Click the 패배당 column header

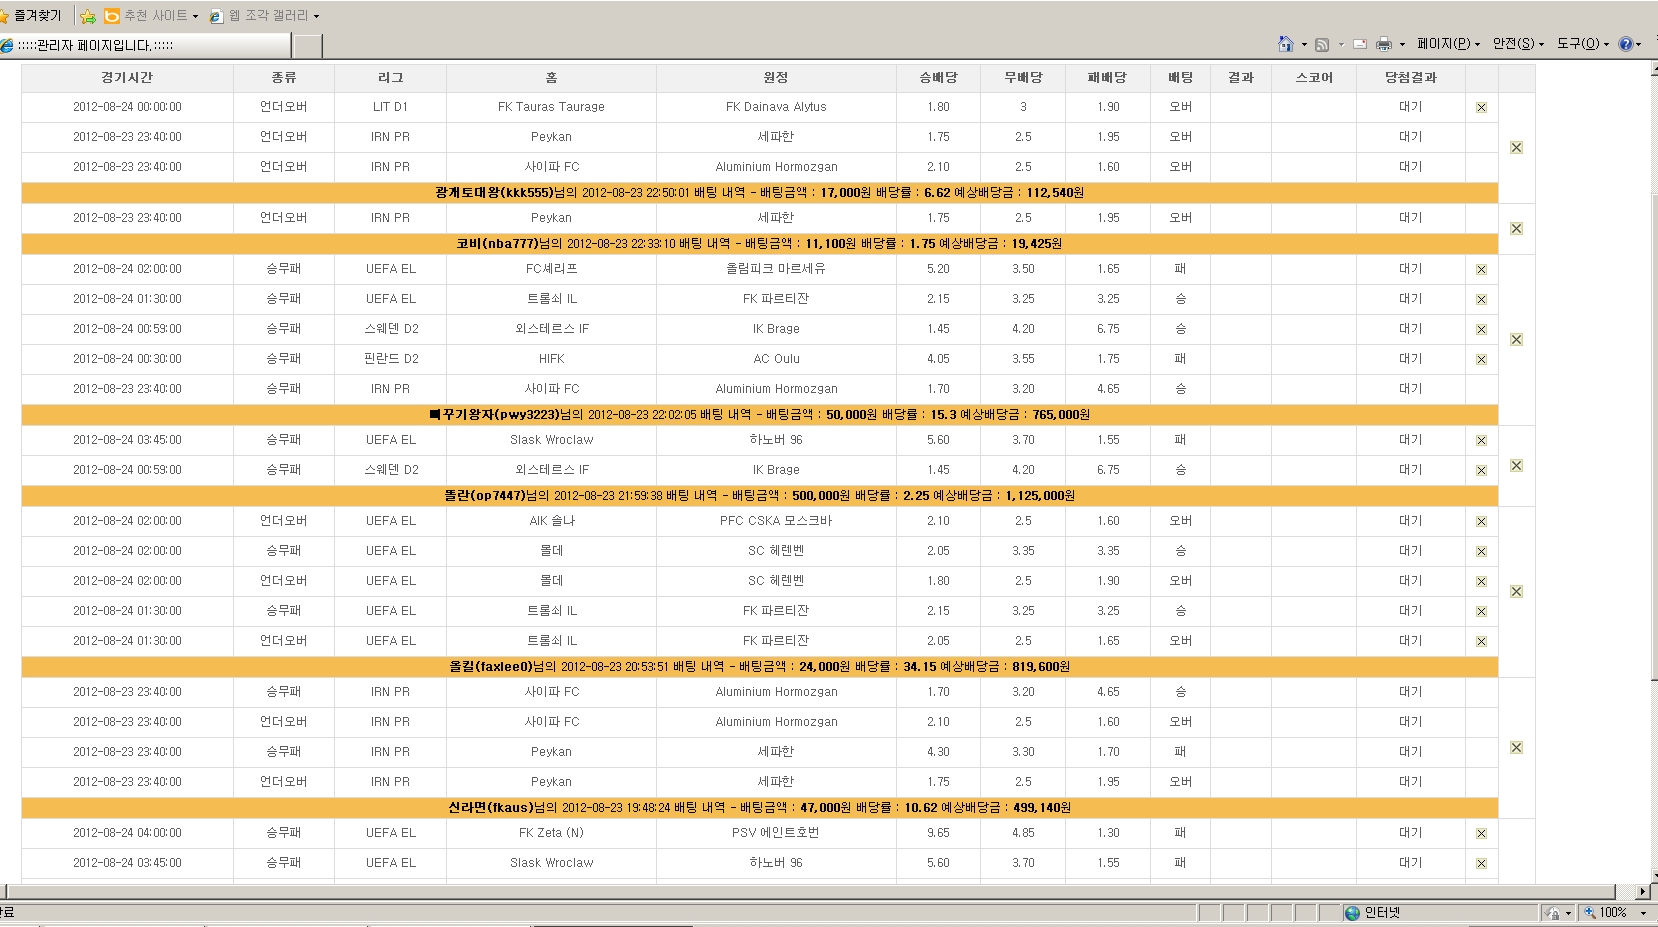[x=1108, y=78]
